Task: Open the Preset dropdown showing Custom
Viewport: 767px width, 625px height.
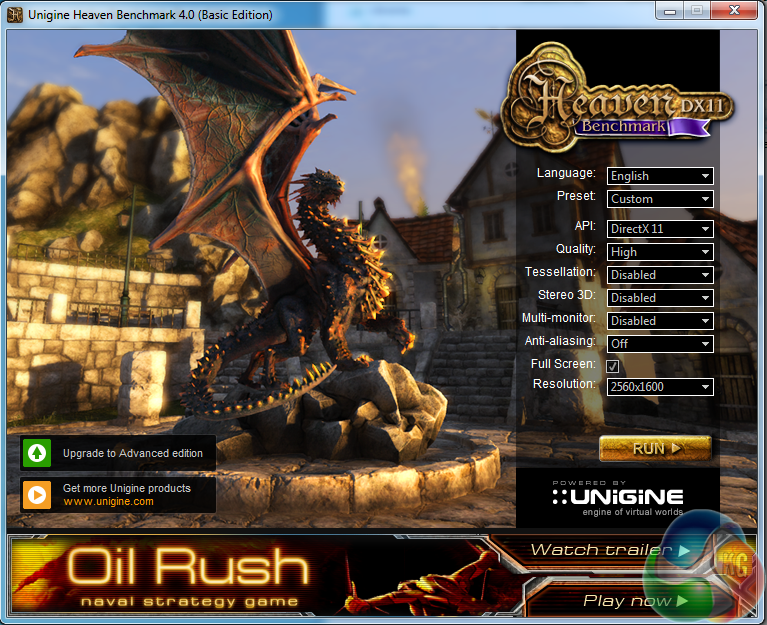Action: pos(660,199)
